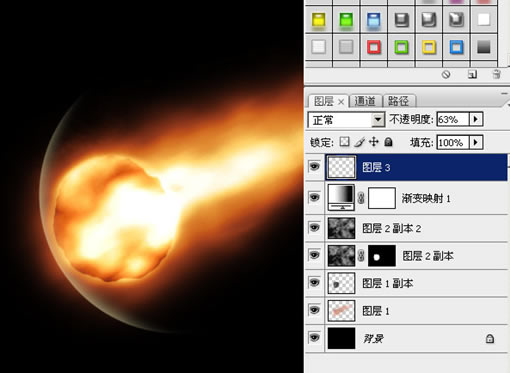Viewport: 510px width, 373px height.
Task: Hide the 图层 3 layer
Action: [314, 166]
